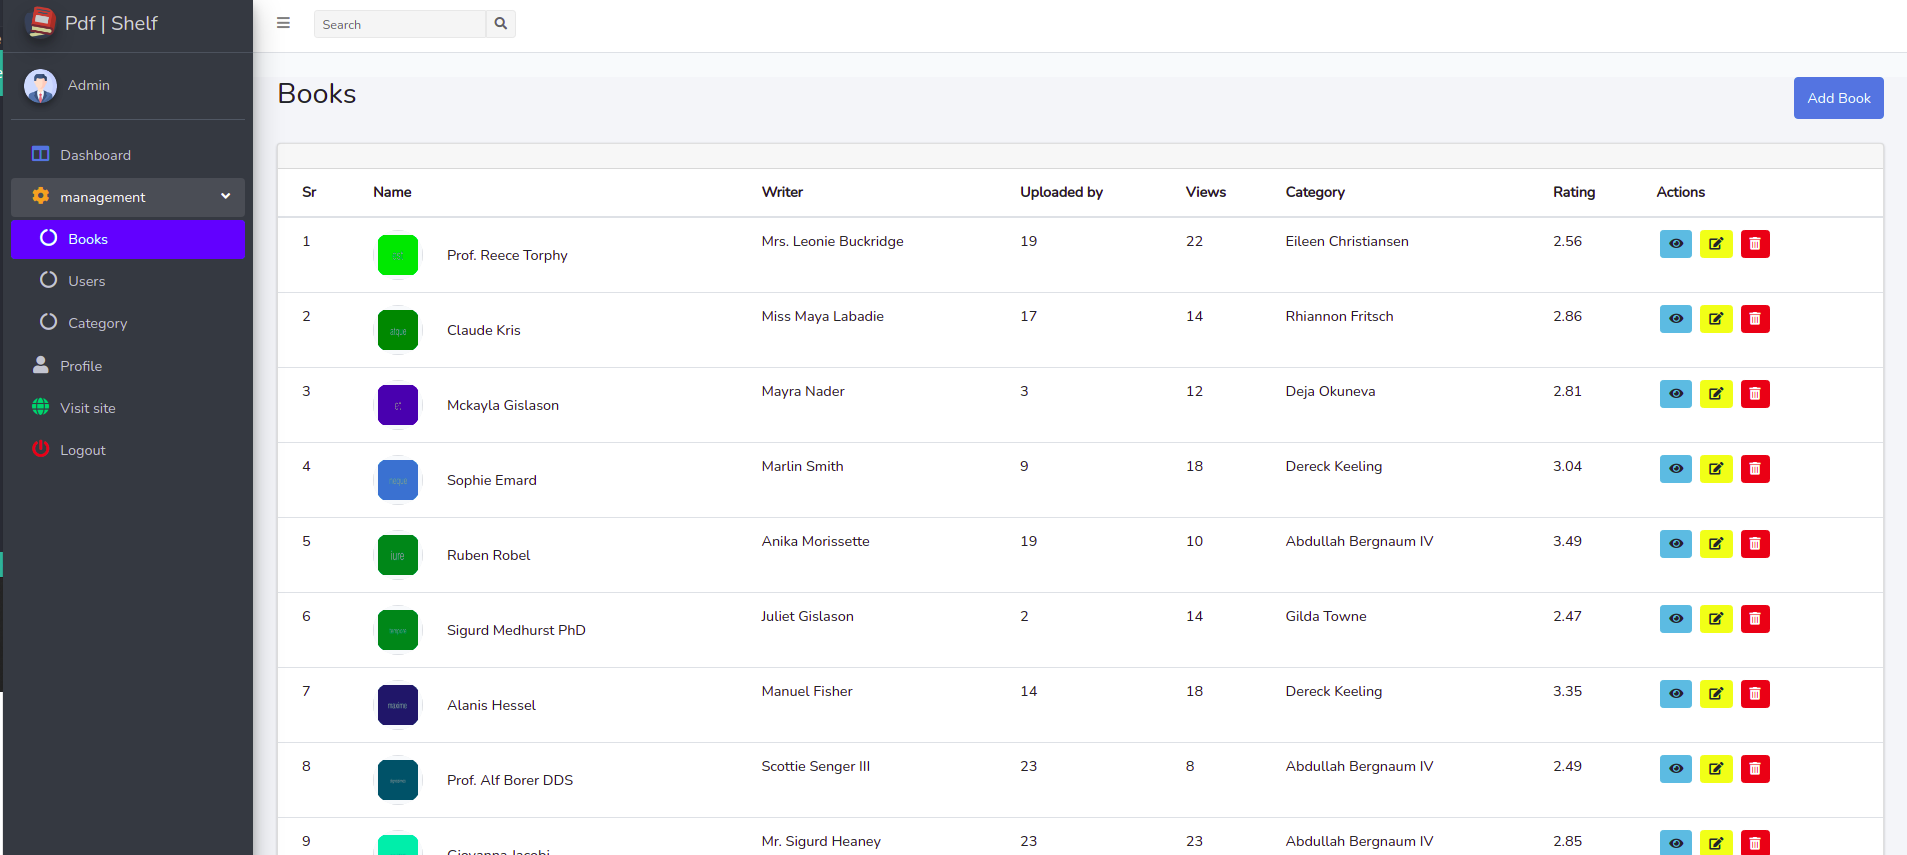Viewport: 1907px width, 855px height.
Task: Click the Add Book button
Action: [1838, 98]
